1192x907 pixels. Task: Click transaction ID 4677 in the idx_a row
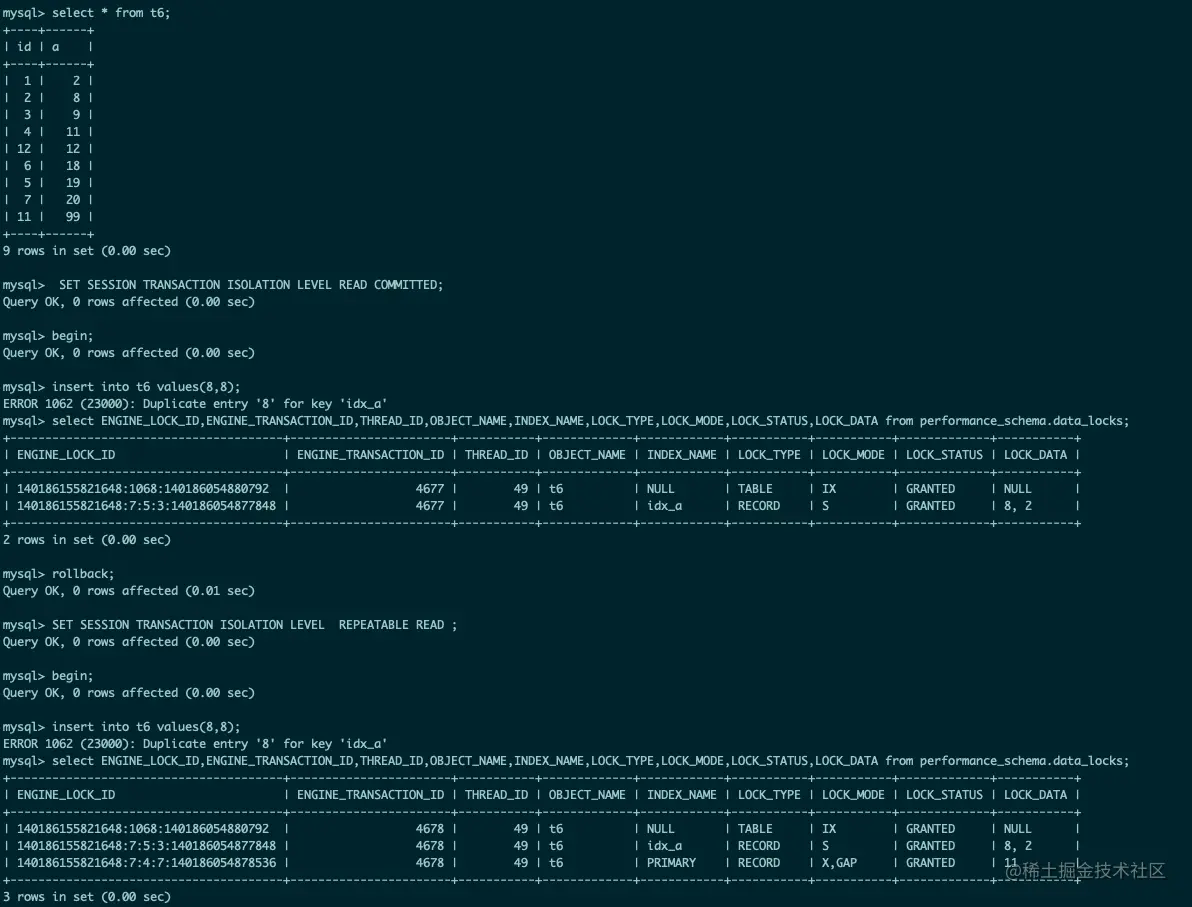[x=430, y=506]
